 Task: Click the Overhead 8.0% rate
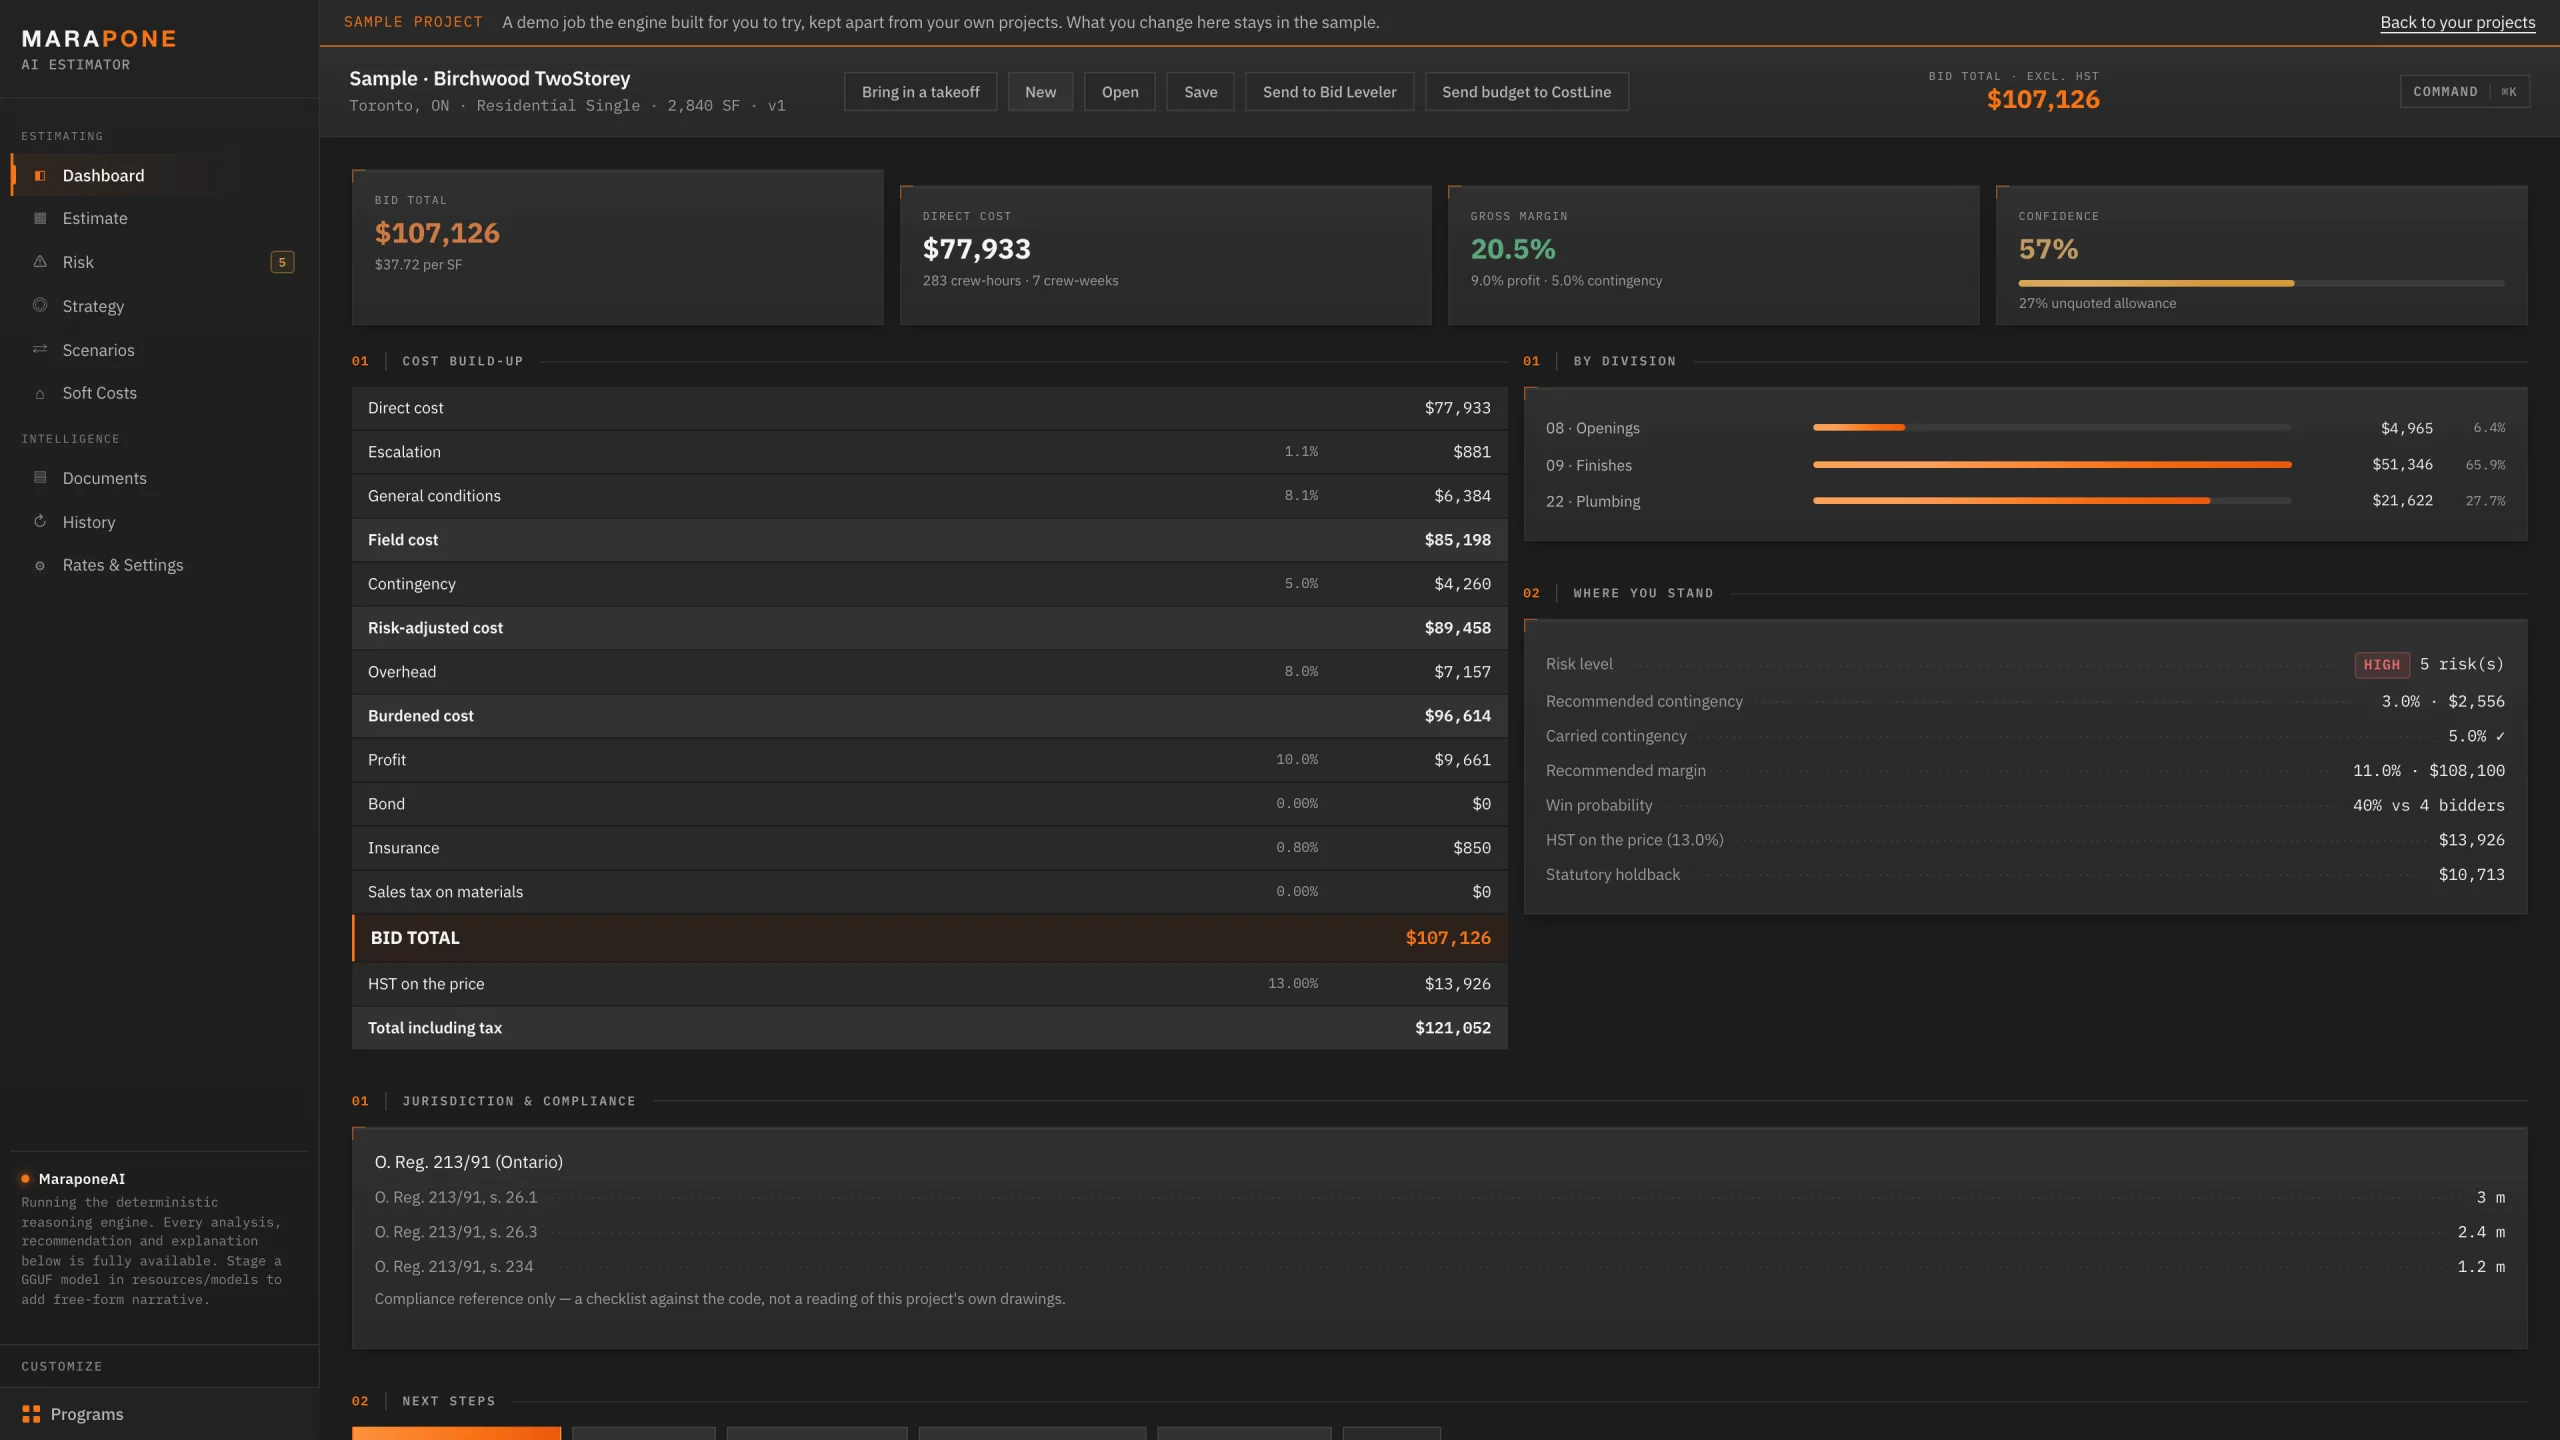(1301, 672)
